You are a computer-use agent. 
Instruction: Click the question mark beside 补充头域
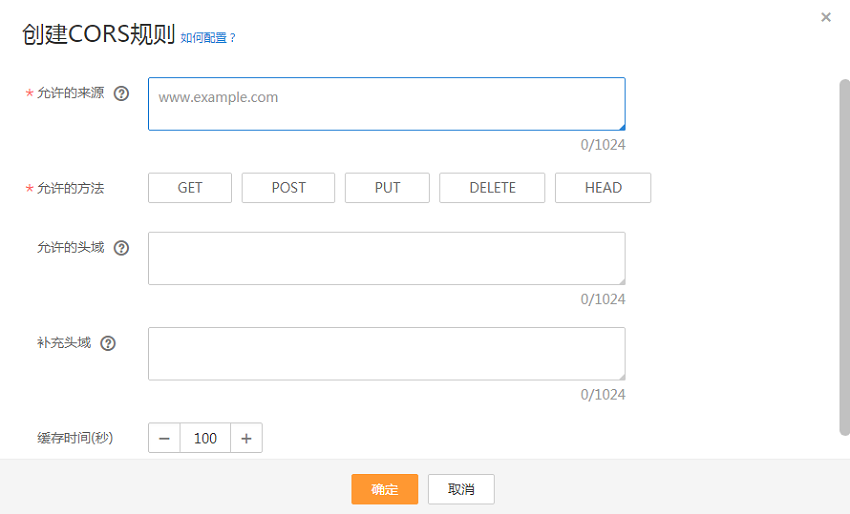(108, 343)
